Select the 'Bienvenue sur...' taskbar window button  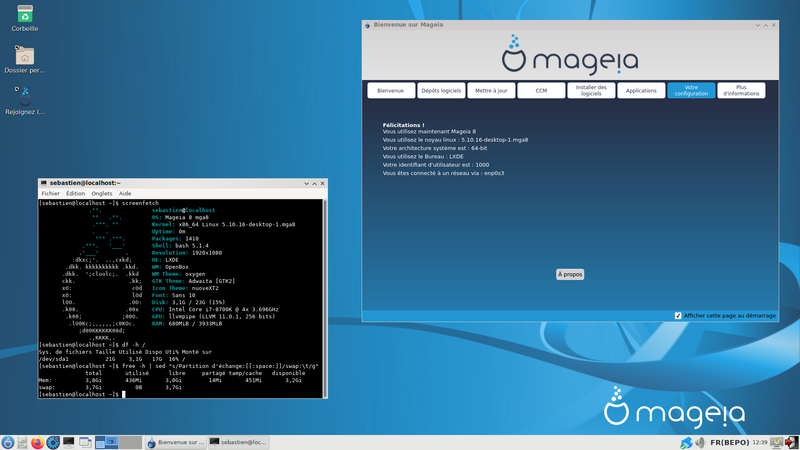[176, 442]
